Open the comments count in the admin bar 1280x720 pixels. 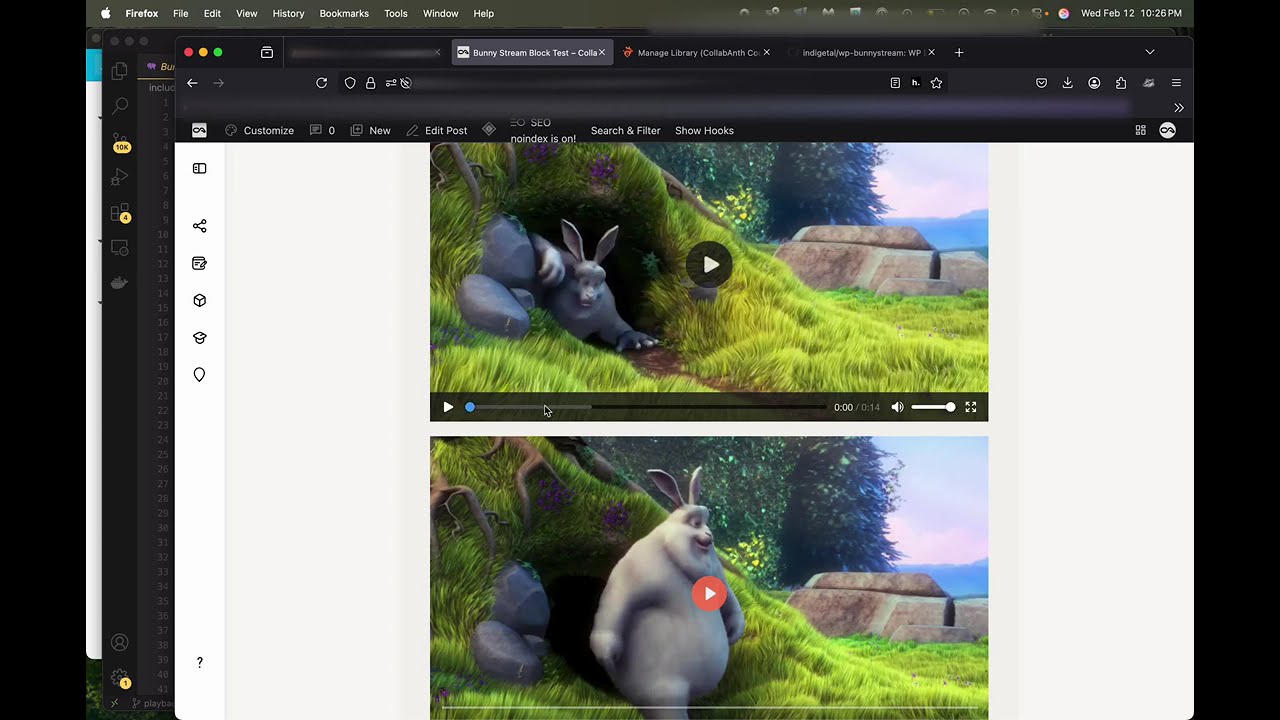[322, 130]
